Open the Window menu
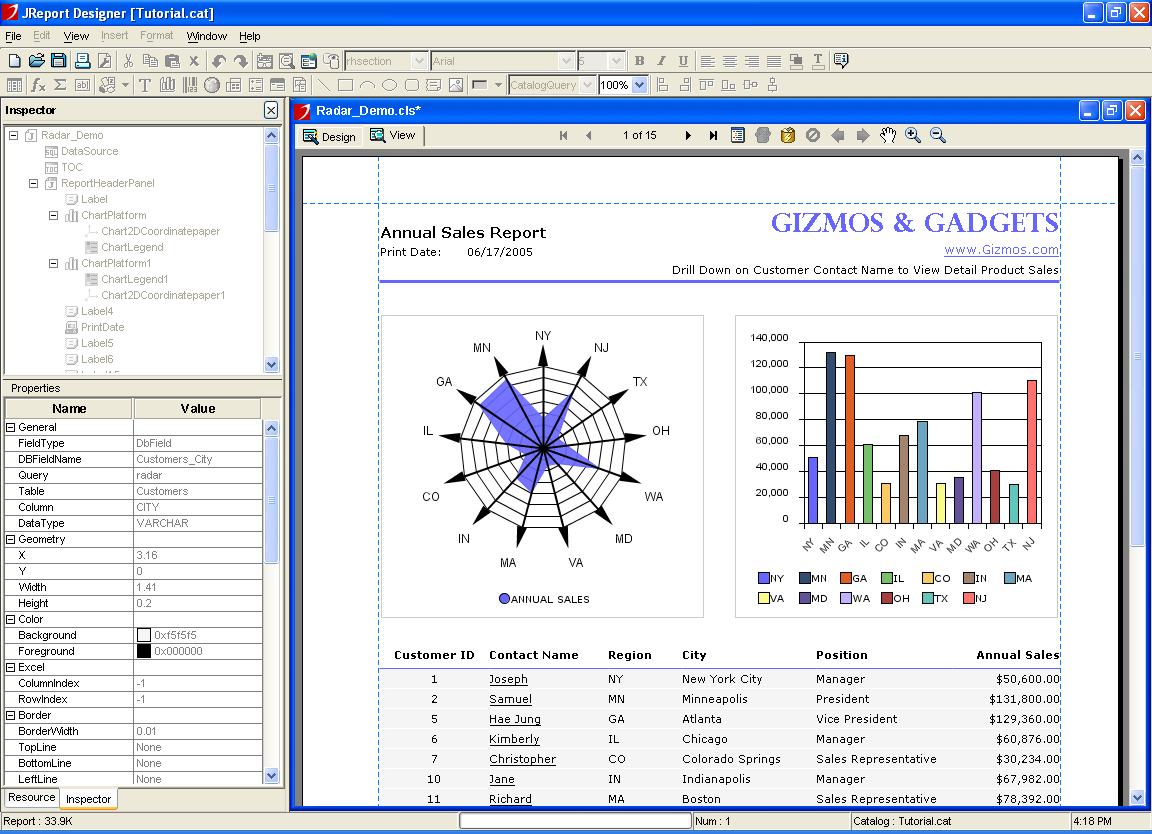The image size is (1152, 834). click(x=206, y=36)
